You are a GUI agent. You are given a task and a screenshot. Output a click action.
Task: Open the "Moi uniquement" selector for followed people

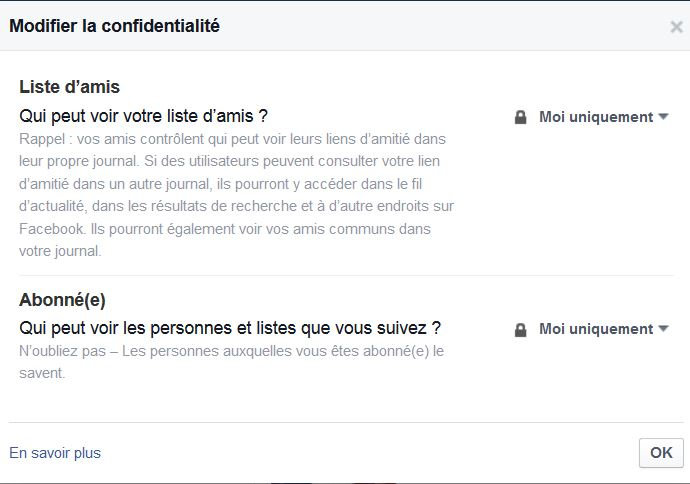click(595, 329)
